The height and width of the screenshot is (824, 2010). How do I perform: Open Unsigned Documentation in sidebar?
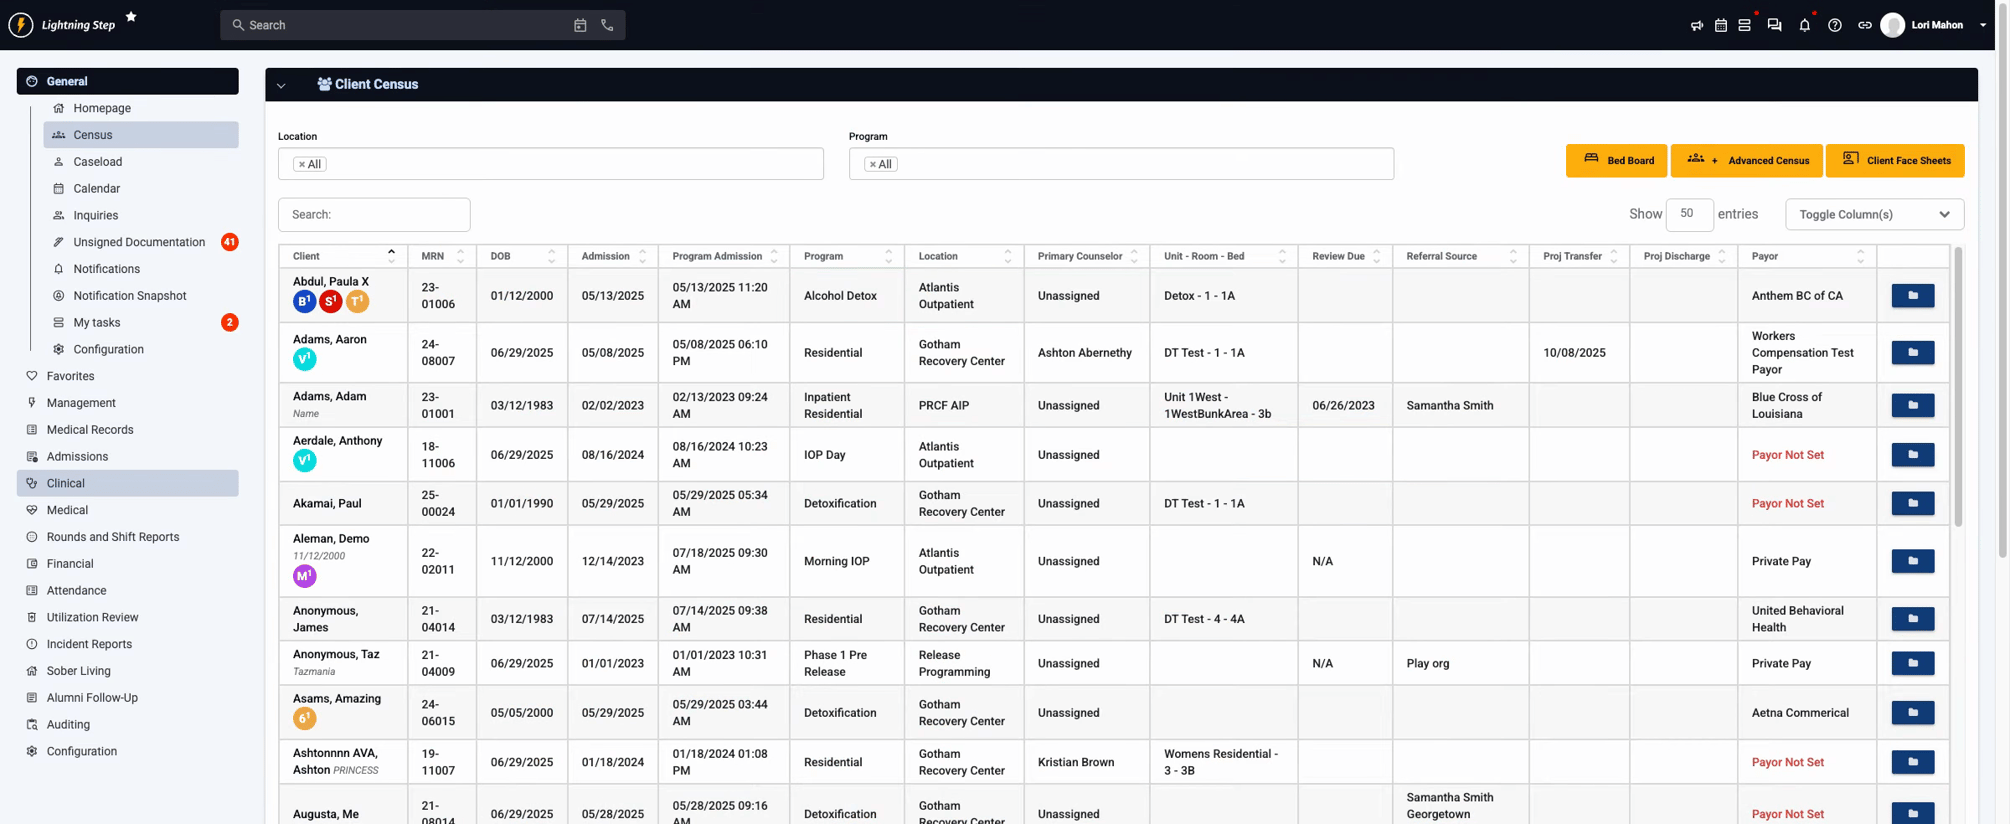139,242
